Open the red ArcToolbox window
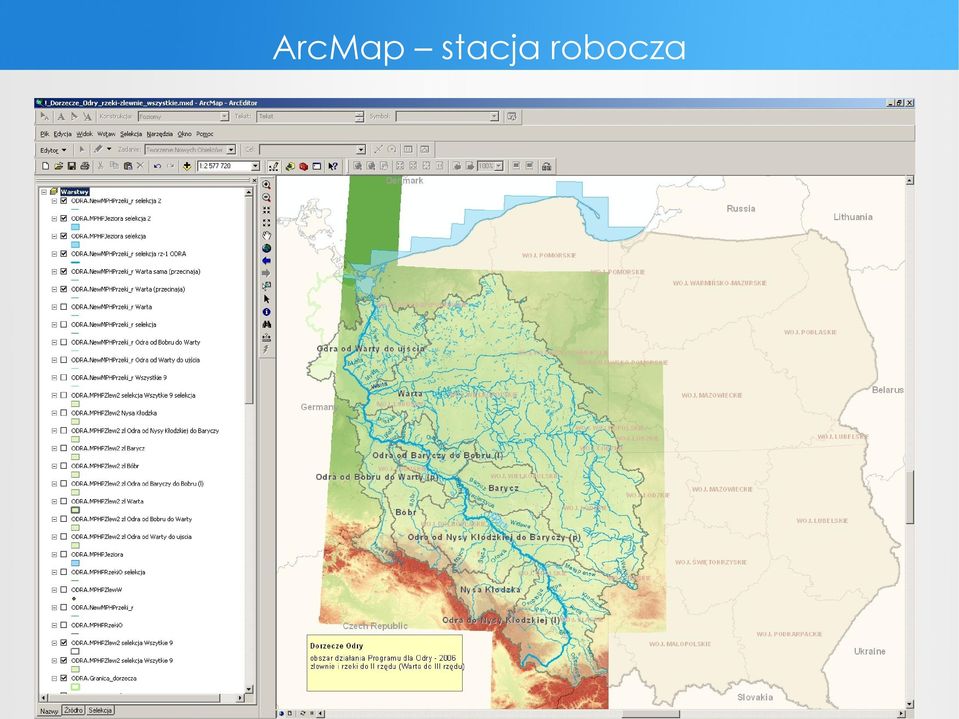This screenshot has height=719, width=959. coord(303,166)
